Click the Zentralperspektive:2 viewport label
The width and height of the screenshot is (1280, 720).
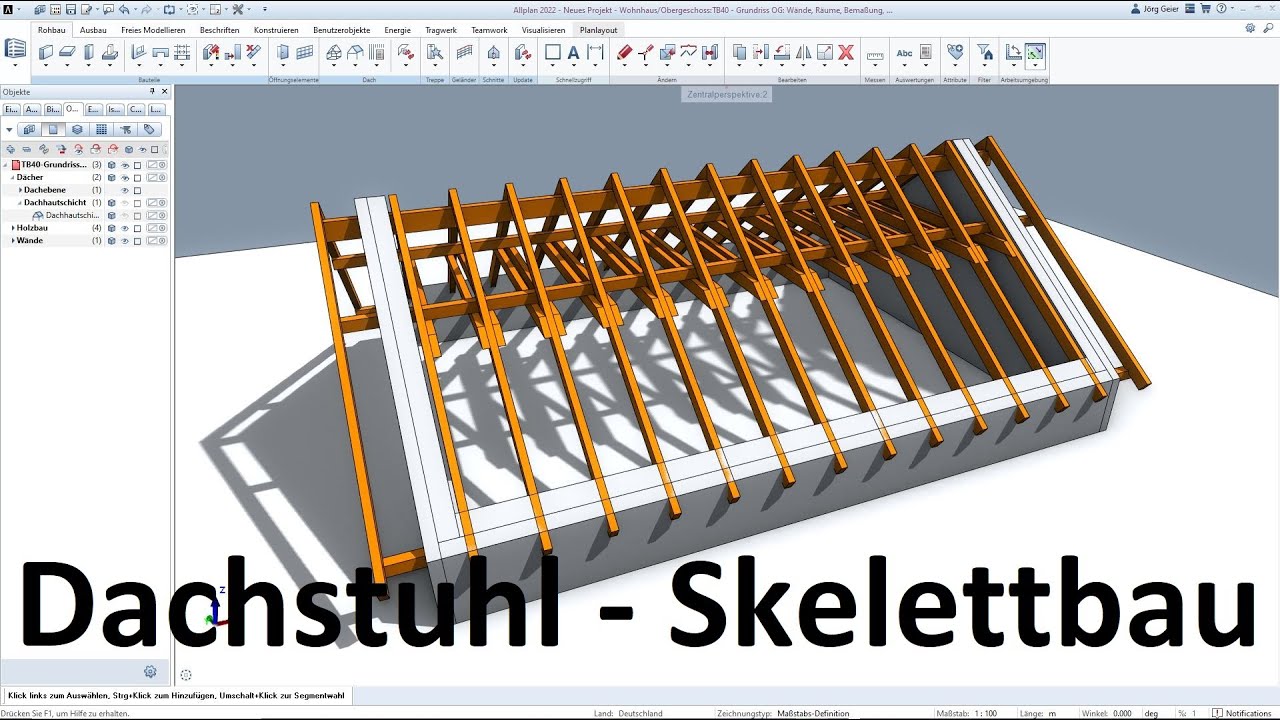click(727, 94)
